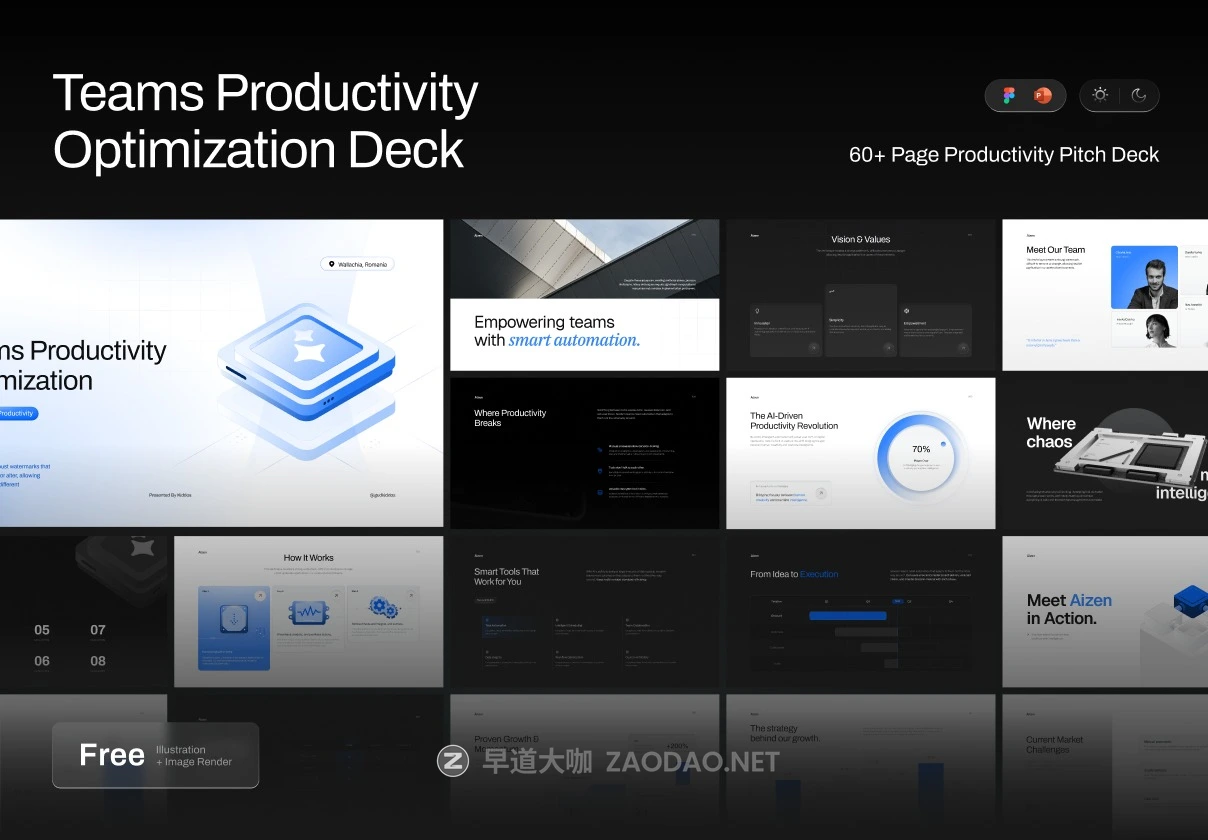Image resolution: width=1208 pixels, height=840 pixels.
Task: Click the Empowerment card icon
Action: (906, 310)
